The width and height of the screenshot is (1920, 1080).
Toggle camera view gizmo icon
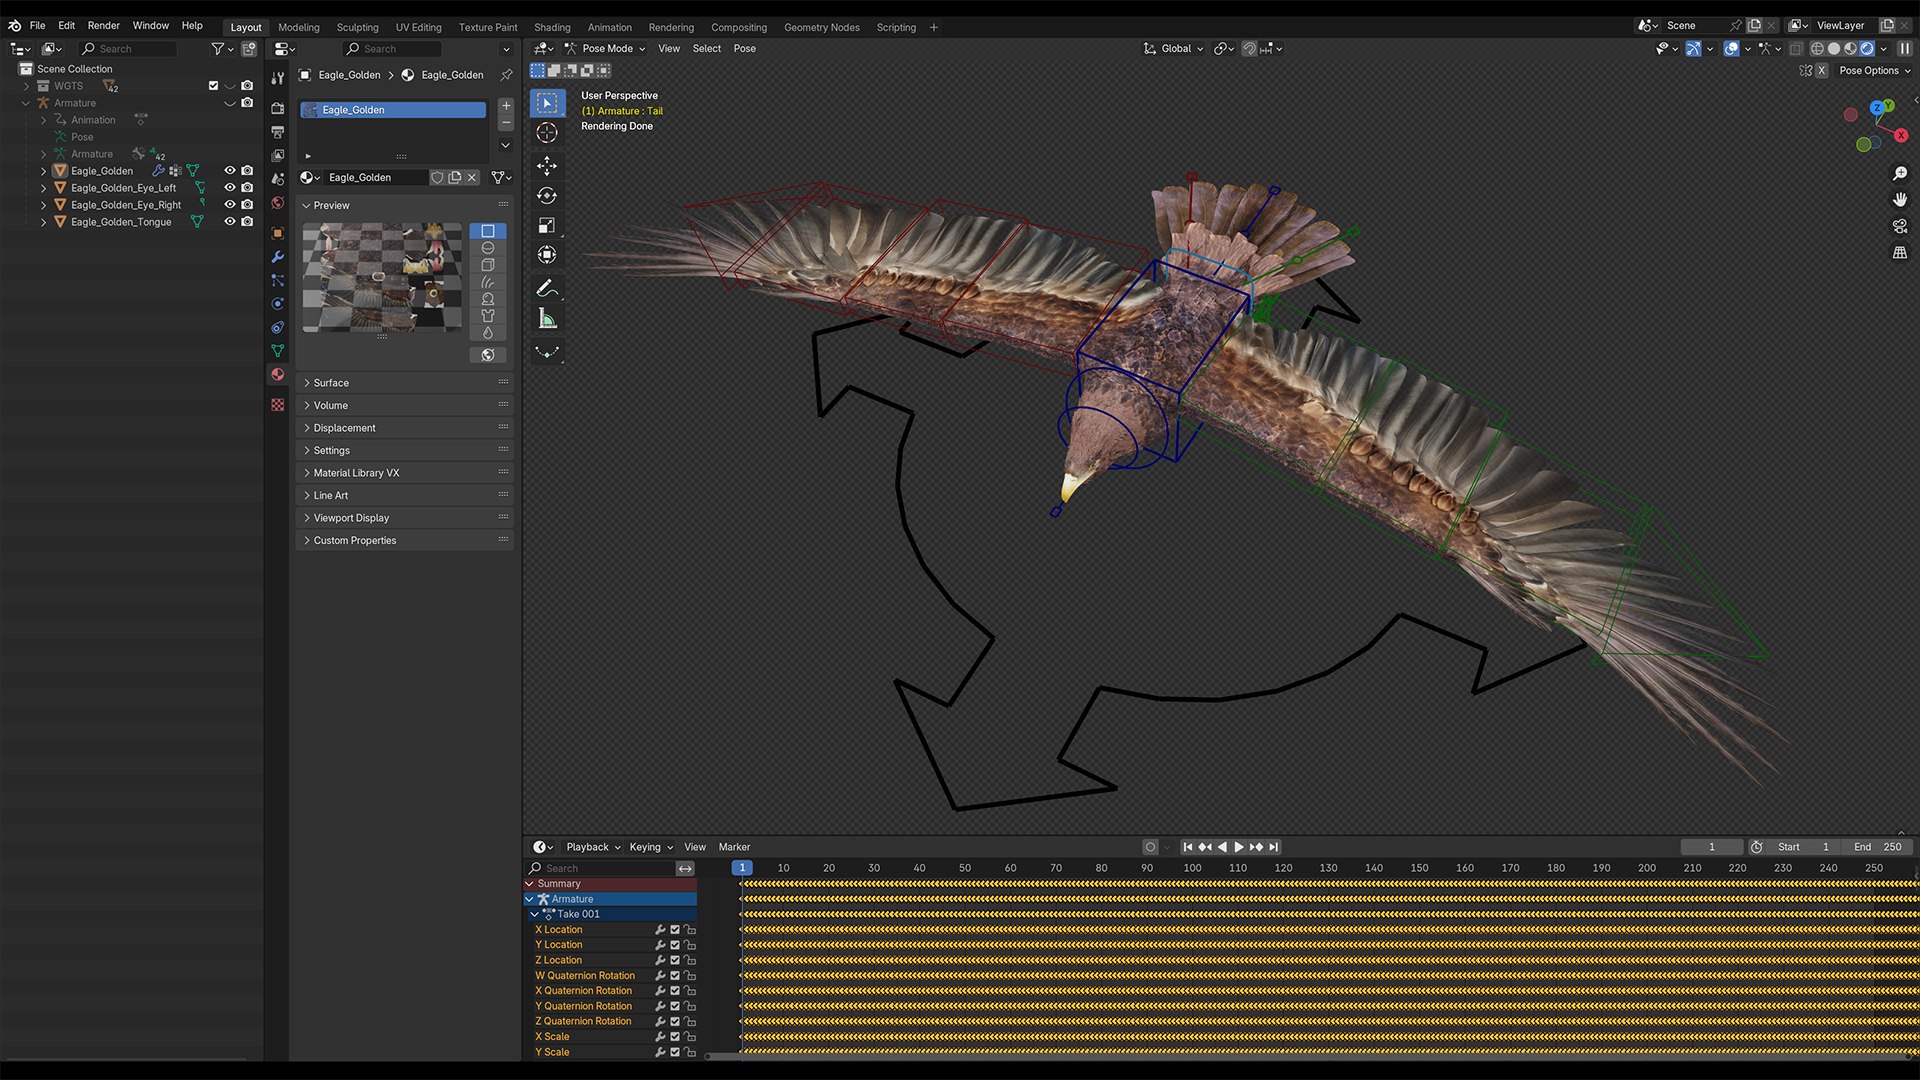(1900, 227)
